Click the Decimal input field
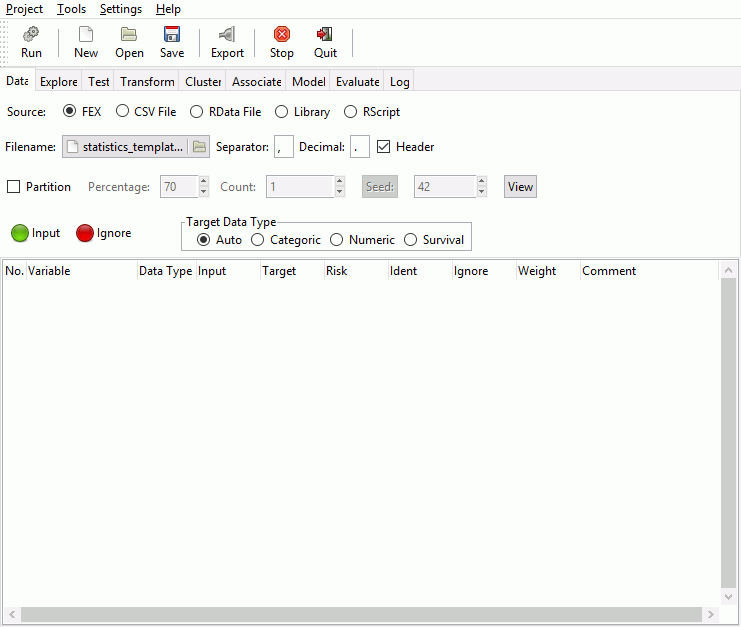 click(360, 146)
